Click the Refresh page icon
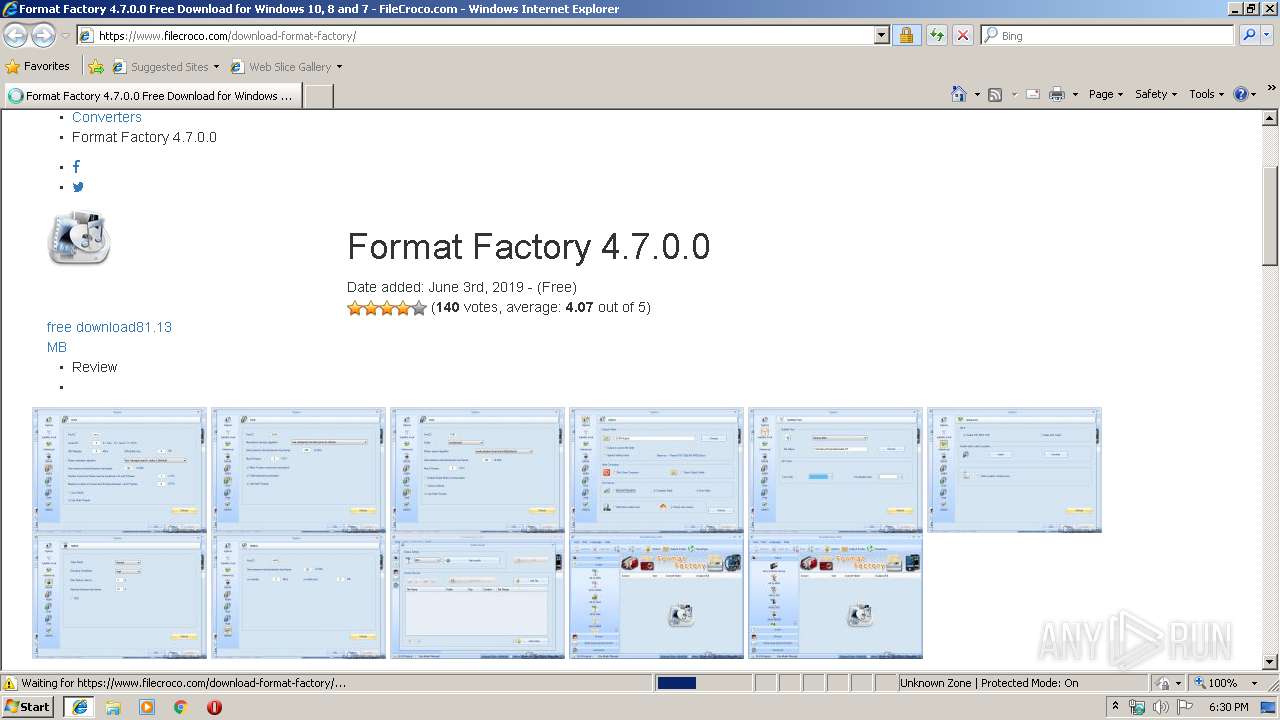Screen dimensions: 1280x720 (936, 35)
